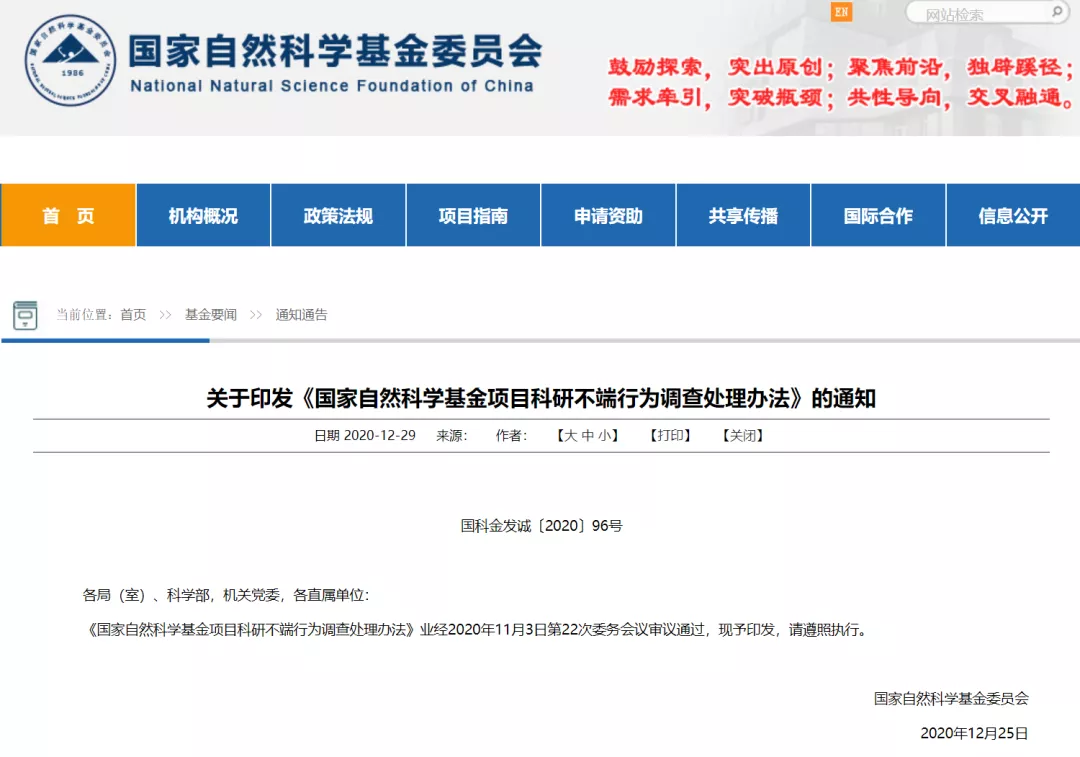Click the search magnifier icon
Image resolution: width=1080 pixels, height=757 pixels.
point(1056,13)
